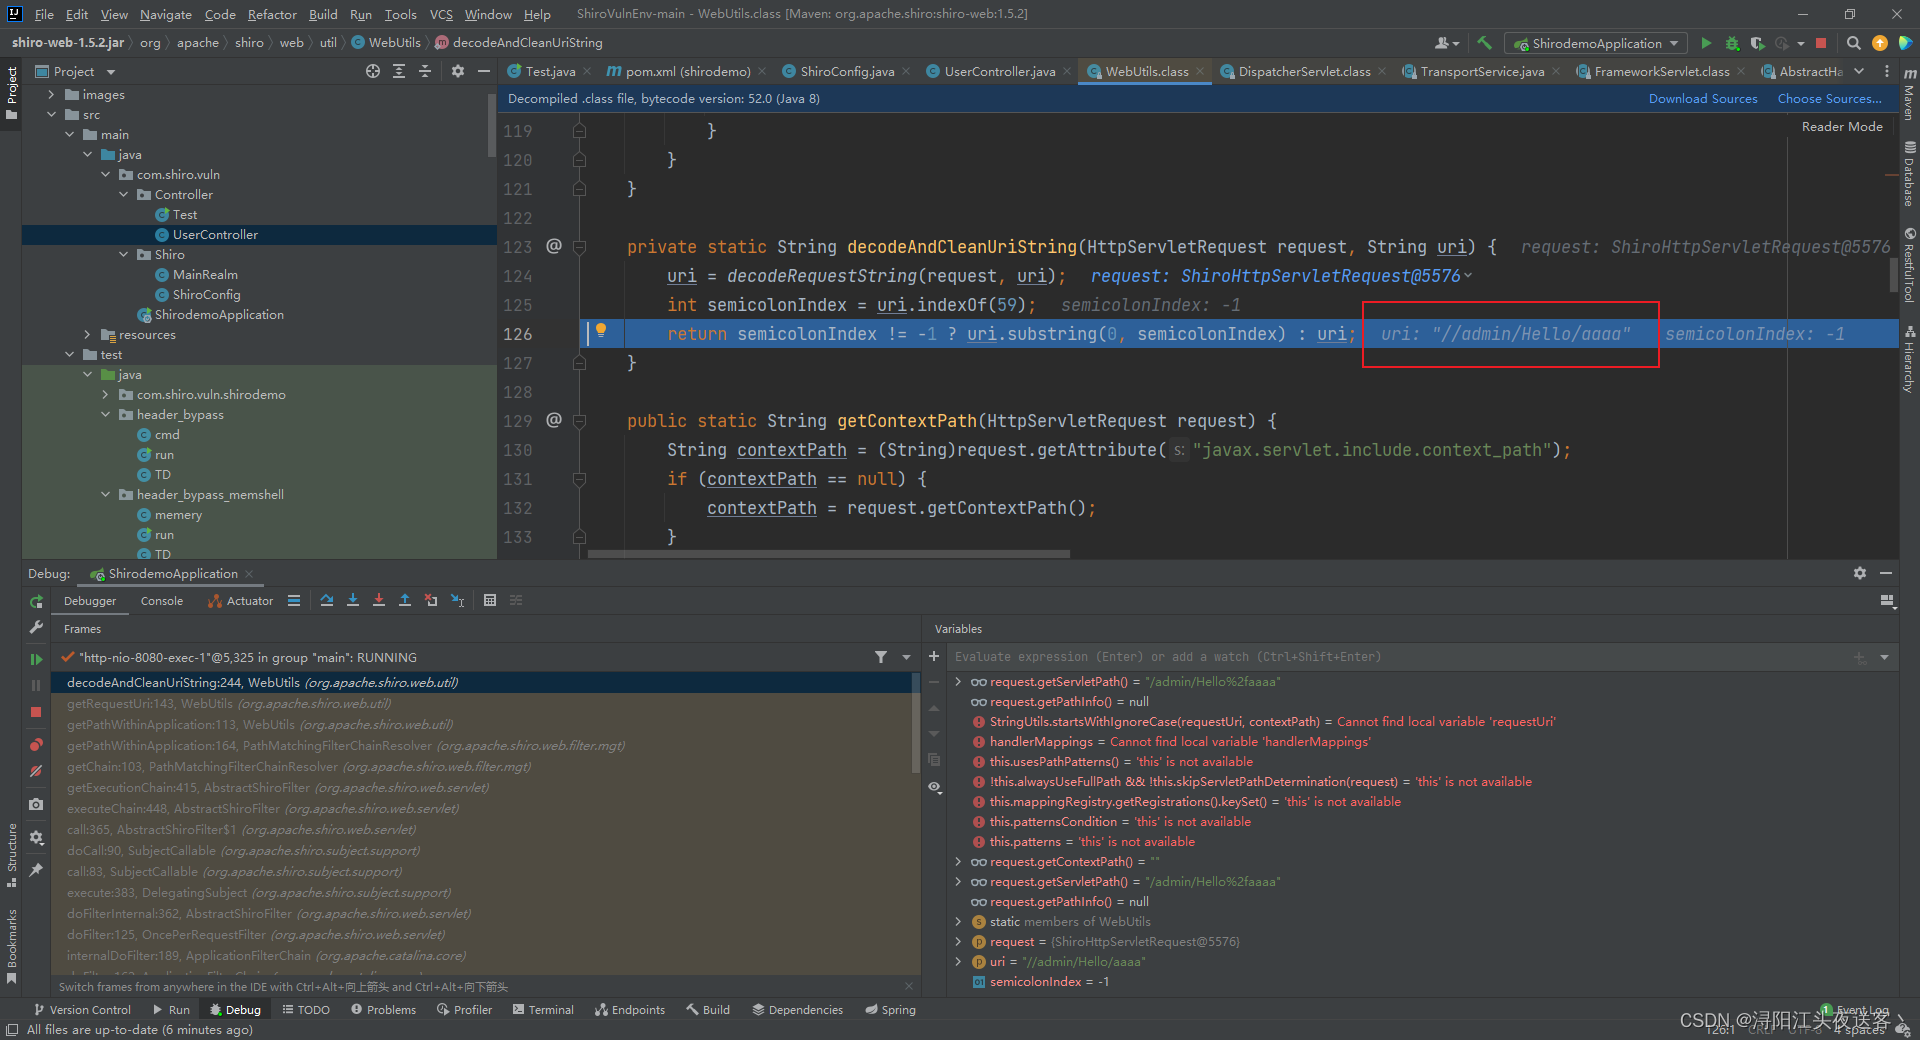Expand the request variable in Variables pane
The width and height of the screenshot is (1920, 1040).
tap(958, 942)
